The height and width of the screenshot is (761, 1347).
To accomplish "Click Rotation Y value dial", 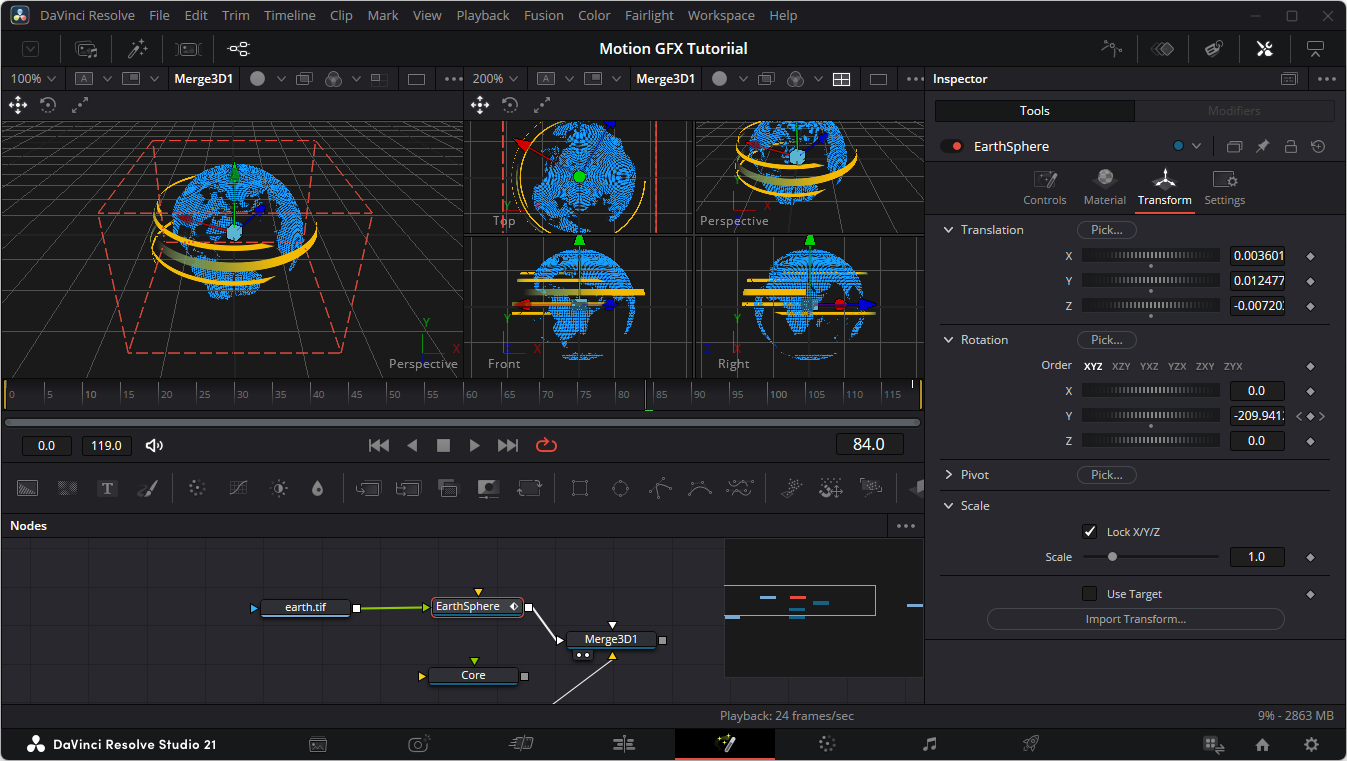I will [1151, 416].
